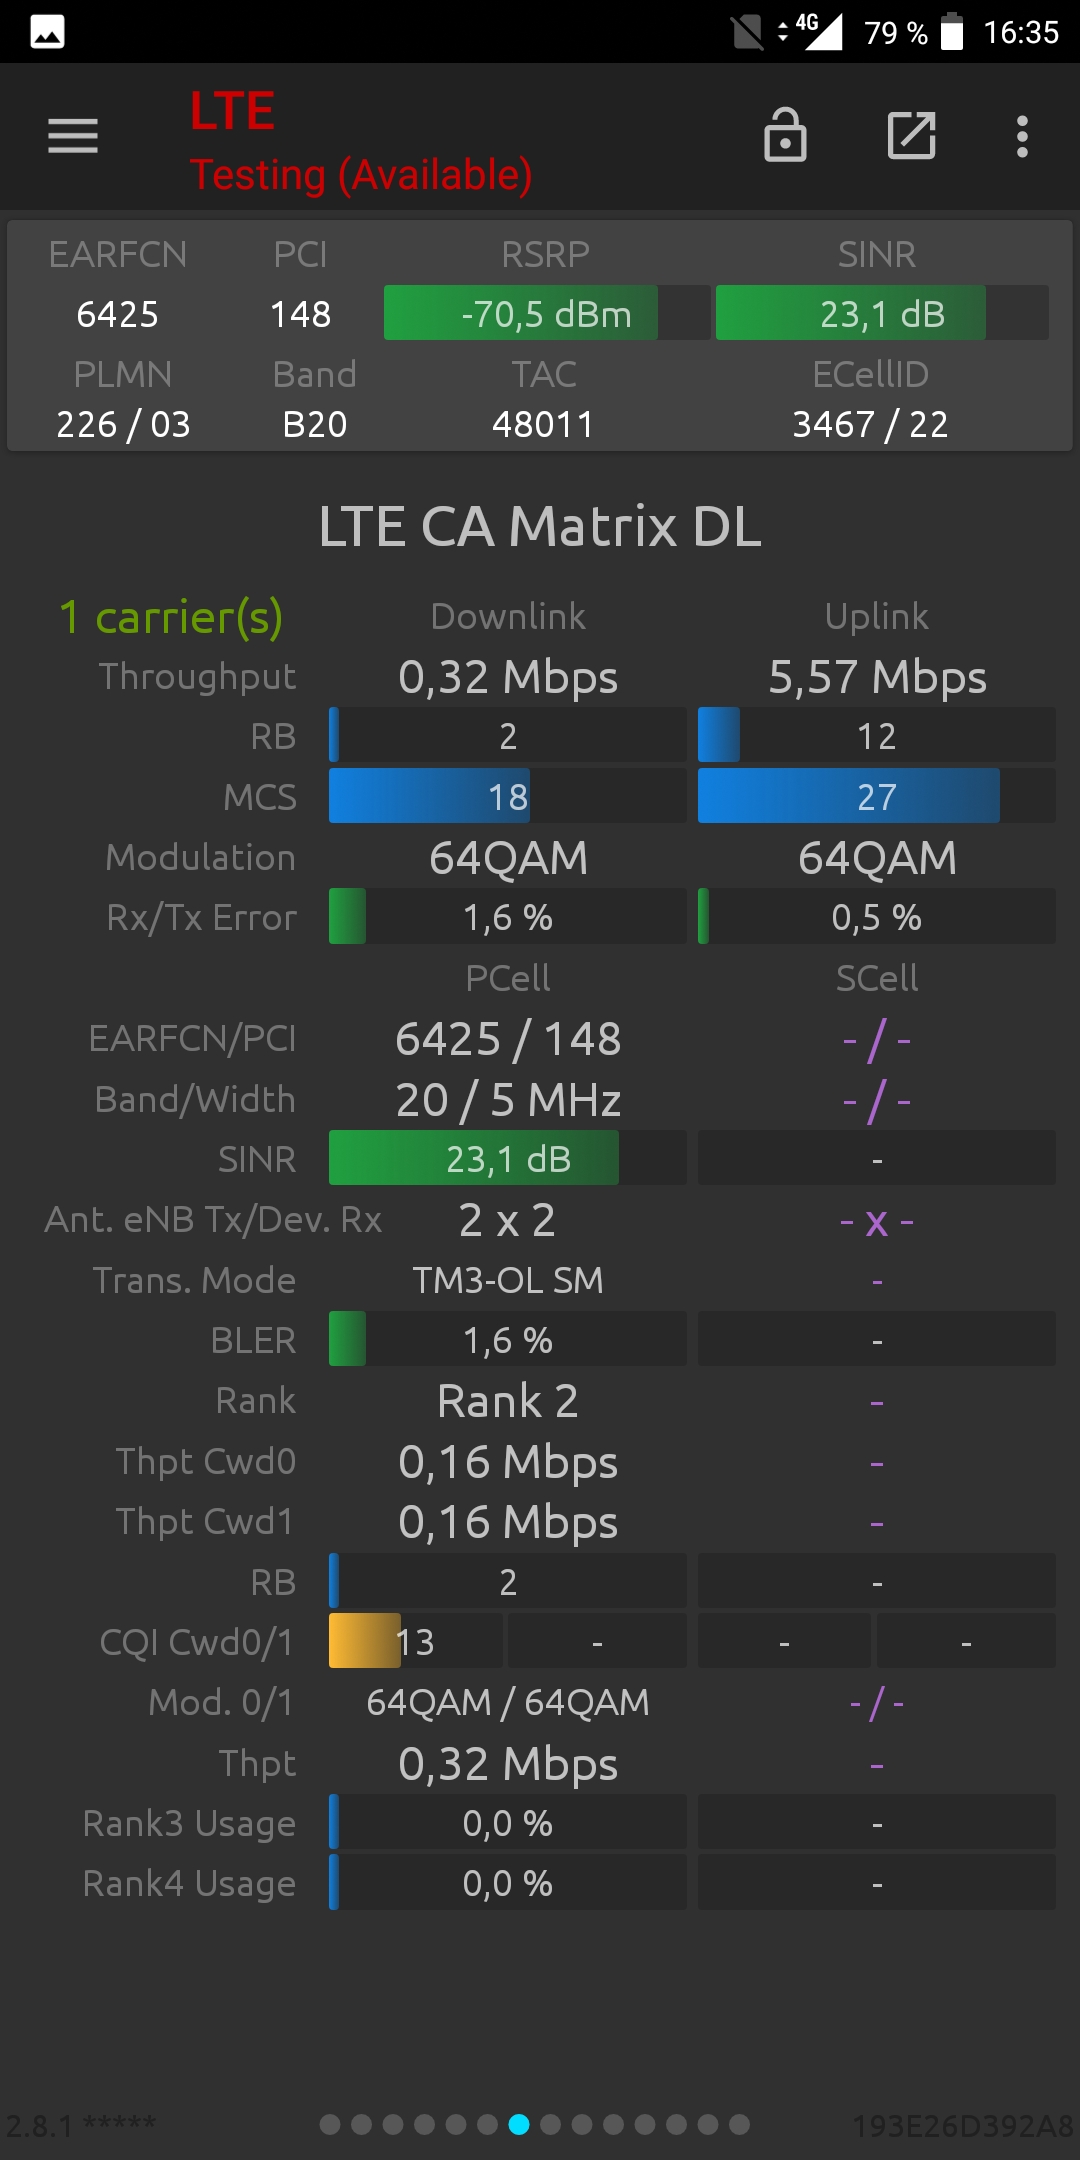Select the first page indicator dot
Image resolution: width=1080 pixels, height=2160 pixels.
coord(330,2124)
